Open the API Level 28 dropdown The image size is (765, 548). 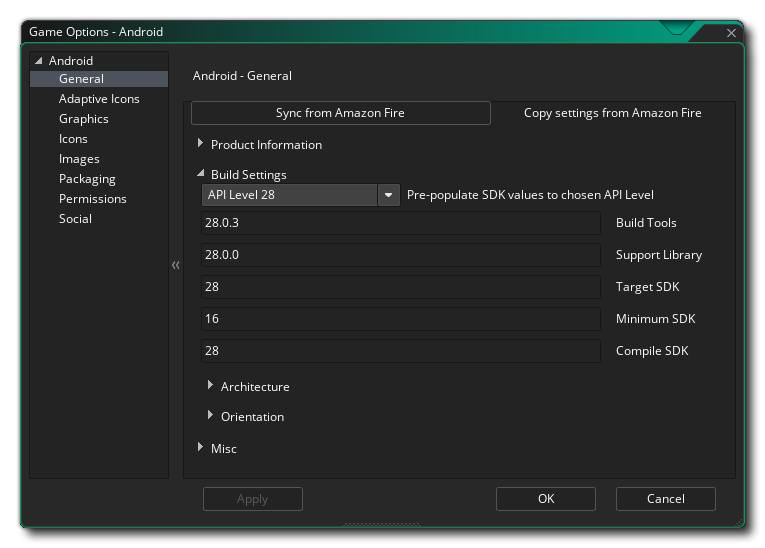pos(389,195)
